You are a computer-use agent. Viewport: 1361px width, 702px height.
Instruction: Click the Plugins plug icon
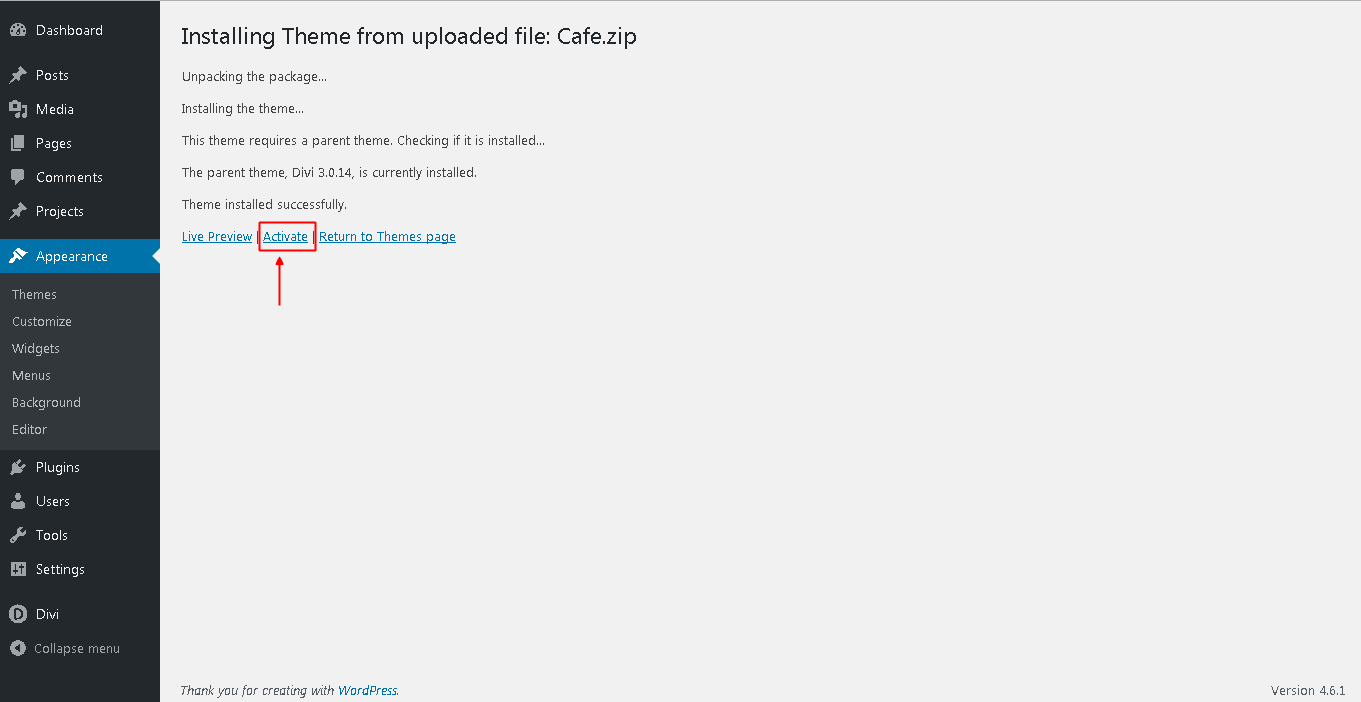pos(18,467)
